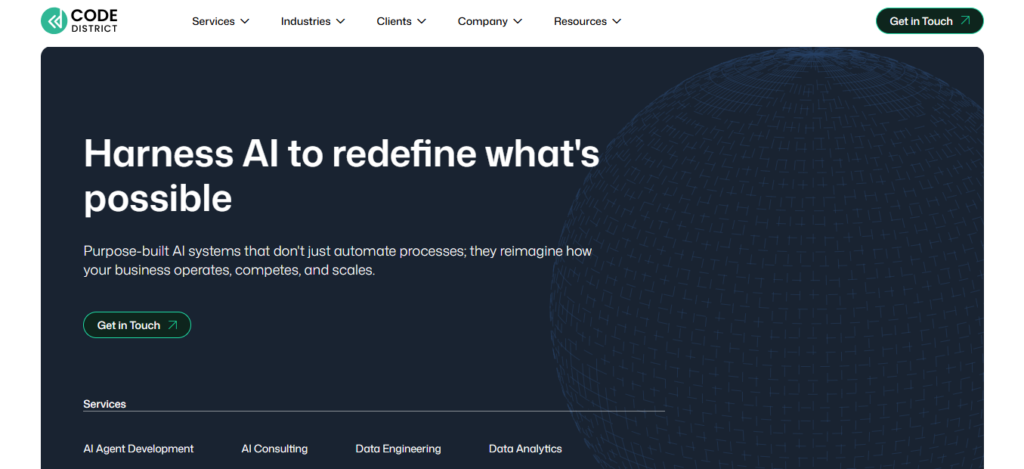
Task: Expand the chevron beside Industries
Action: pyautogui.click(x=340, y=21)
